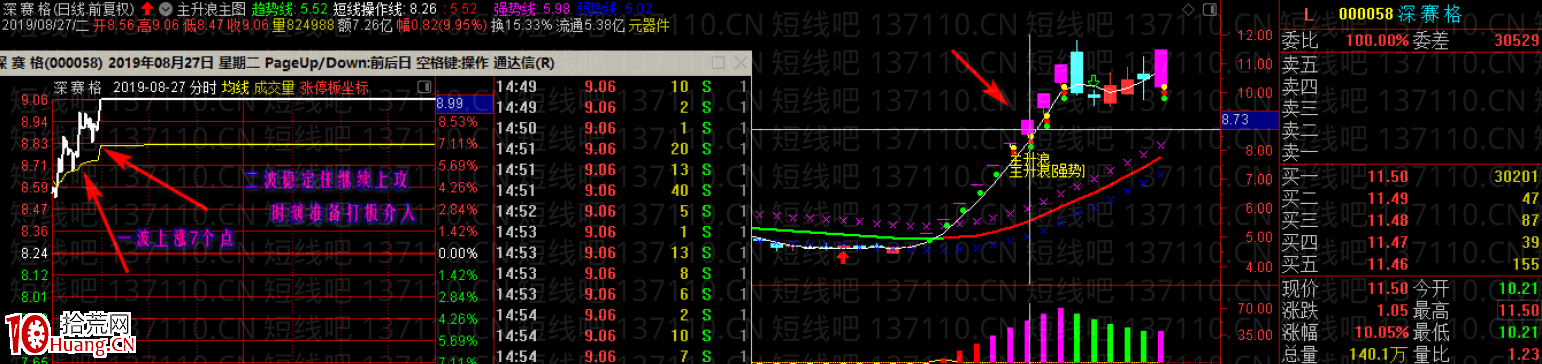Select the 14:49 tick row with volume 2

[621, 106]
